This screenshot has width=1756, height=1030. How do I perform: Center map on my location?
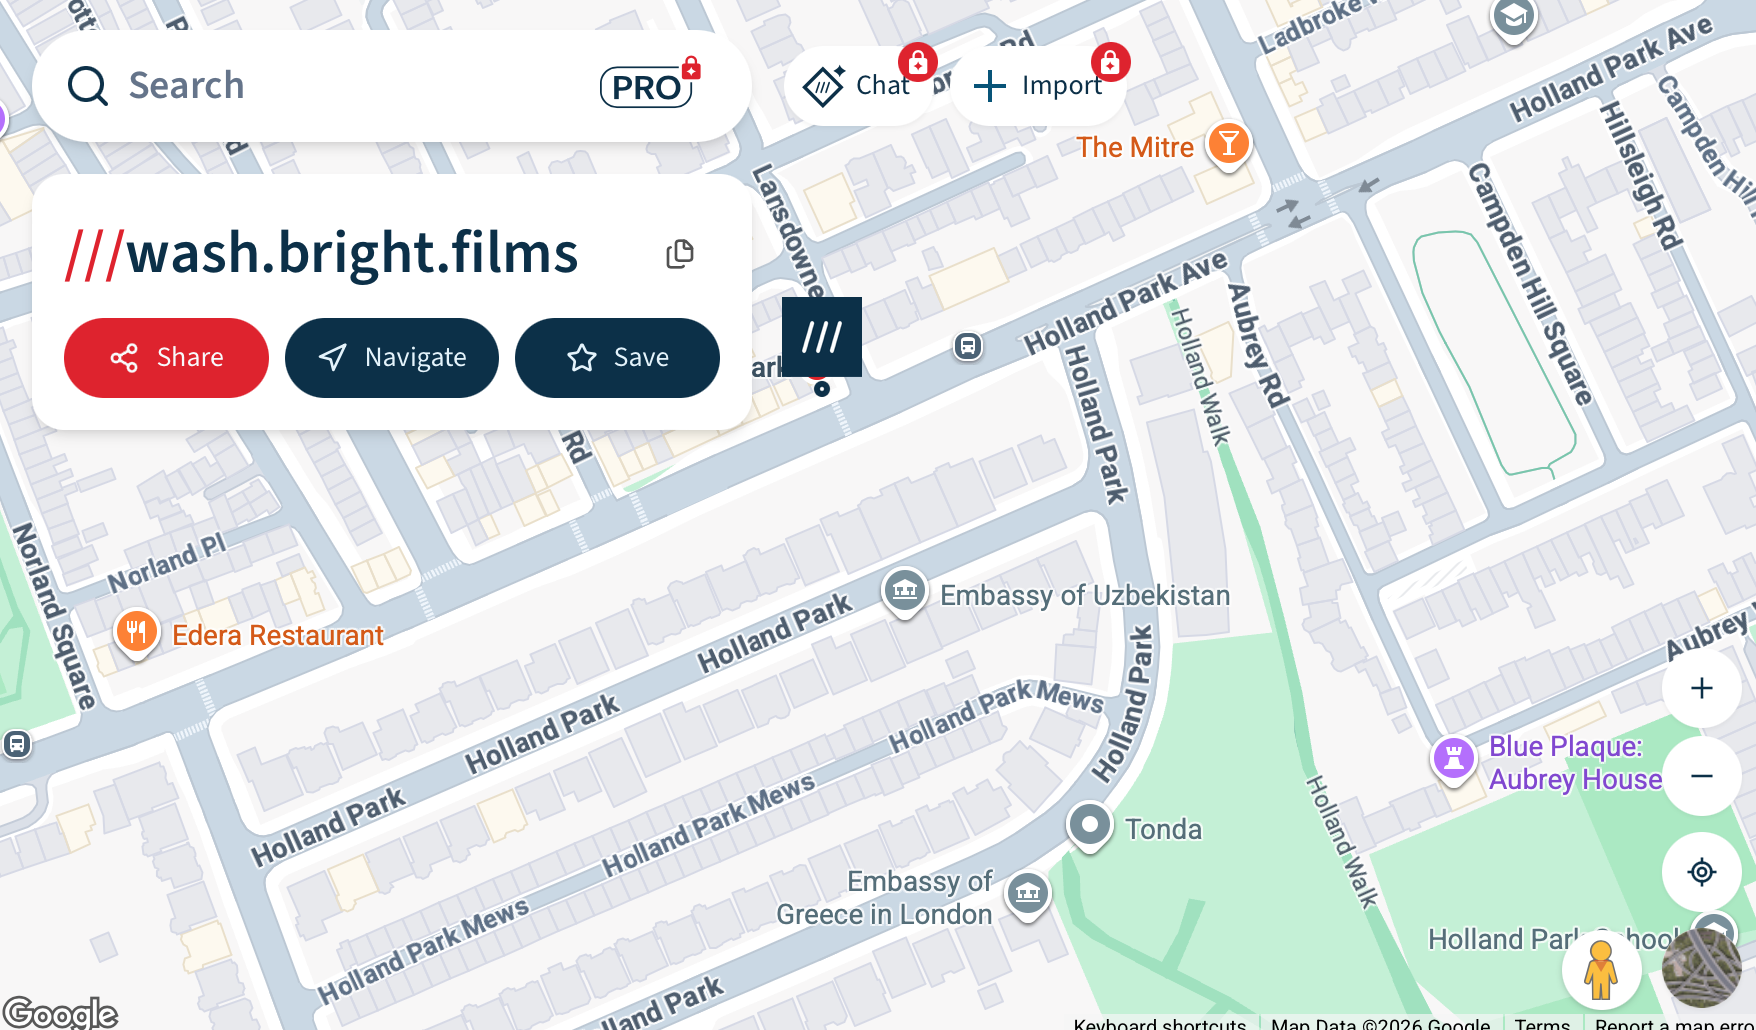pyautogui.click(x=1702, y=872)
